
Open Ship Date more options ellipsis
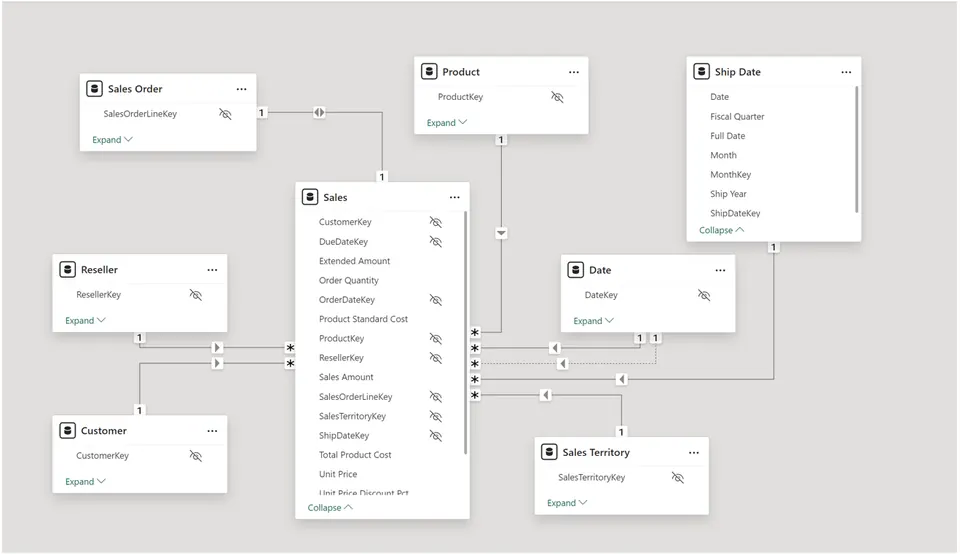coord(846,72)
